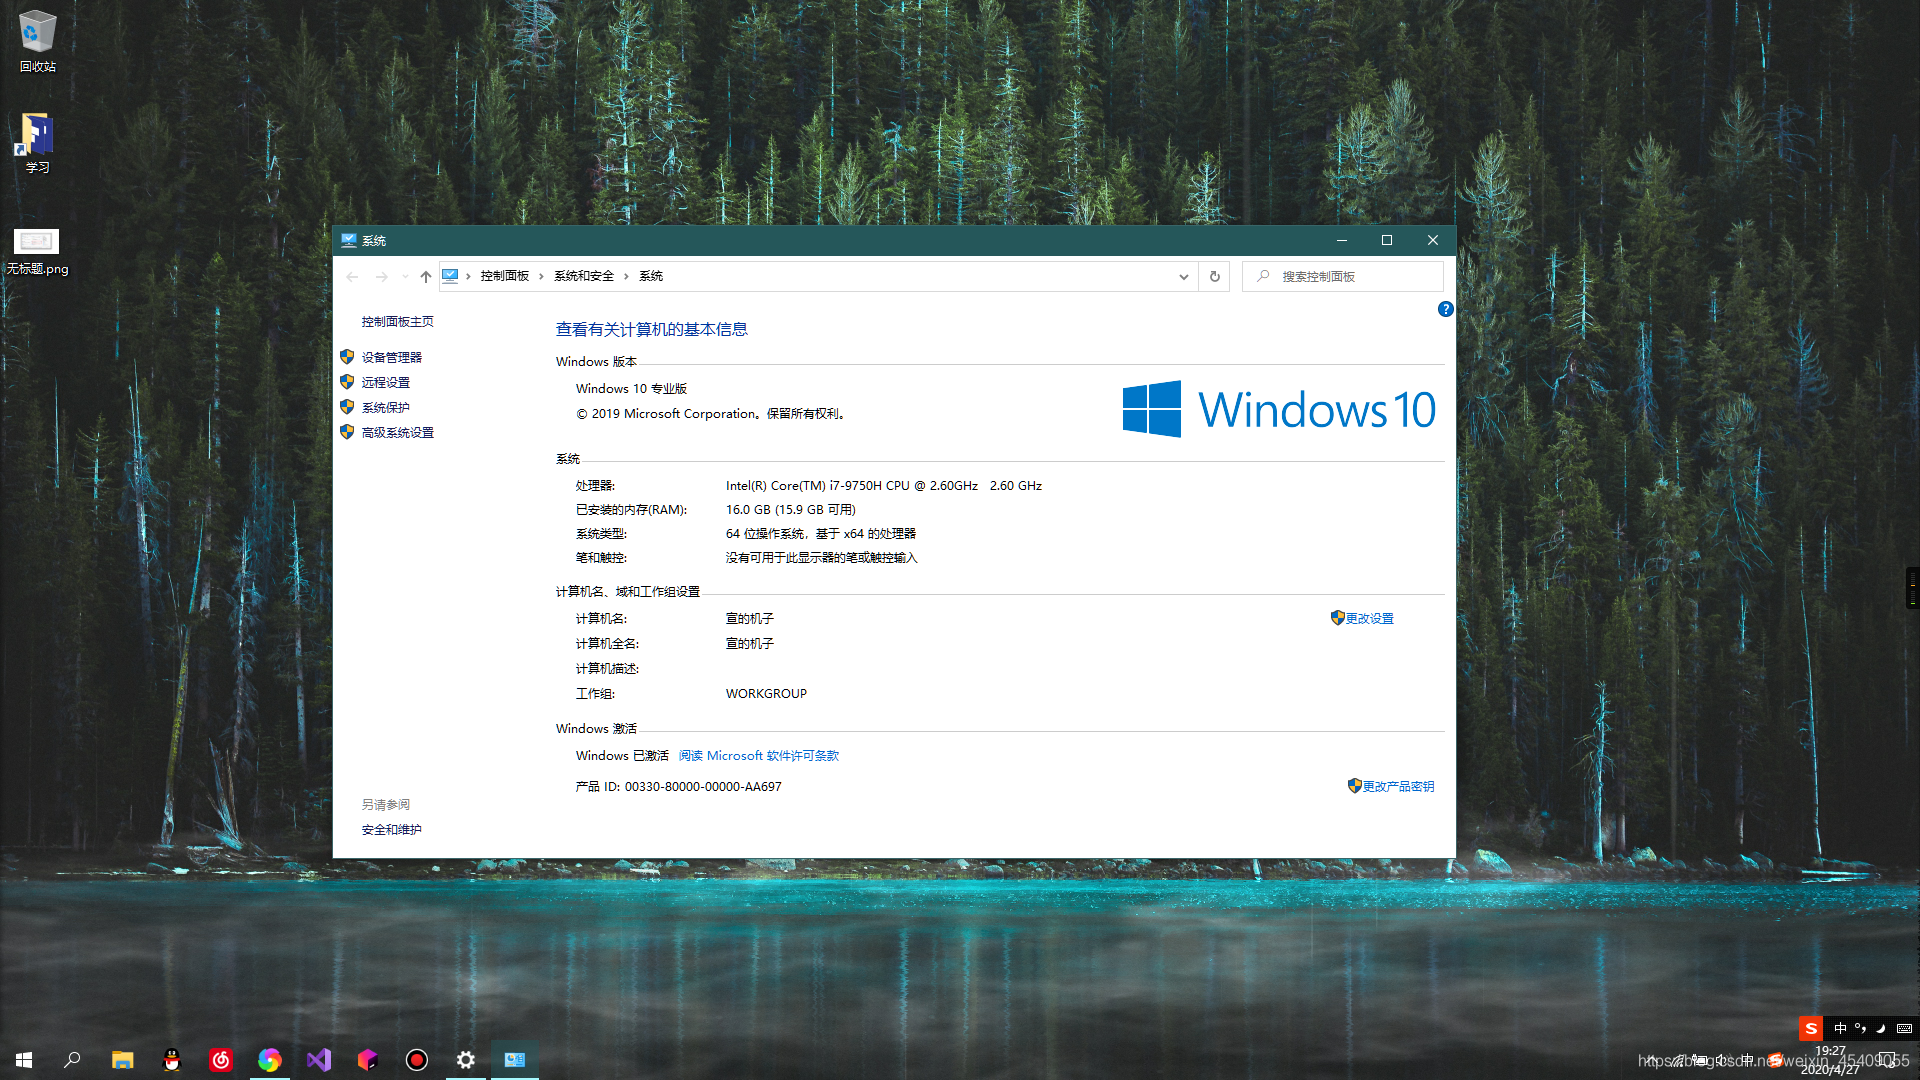1920x1080 pixels.
Task: Click the refresh button in address bar
Action: [x=1214, y=276]
